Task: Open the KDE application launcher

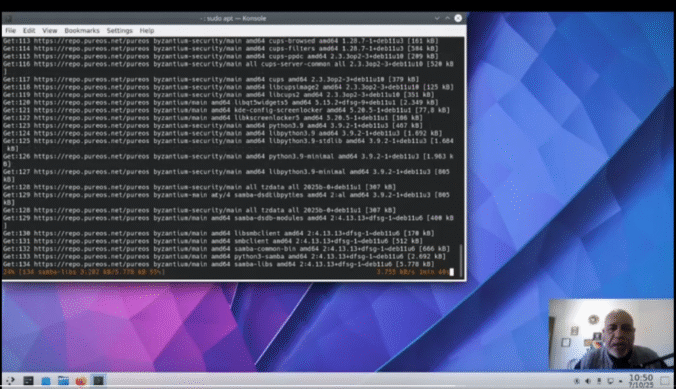Action: tap(10, 380)
